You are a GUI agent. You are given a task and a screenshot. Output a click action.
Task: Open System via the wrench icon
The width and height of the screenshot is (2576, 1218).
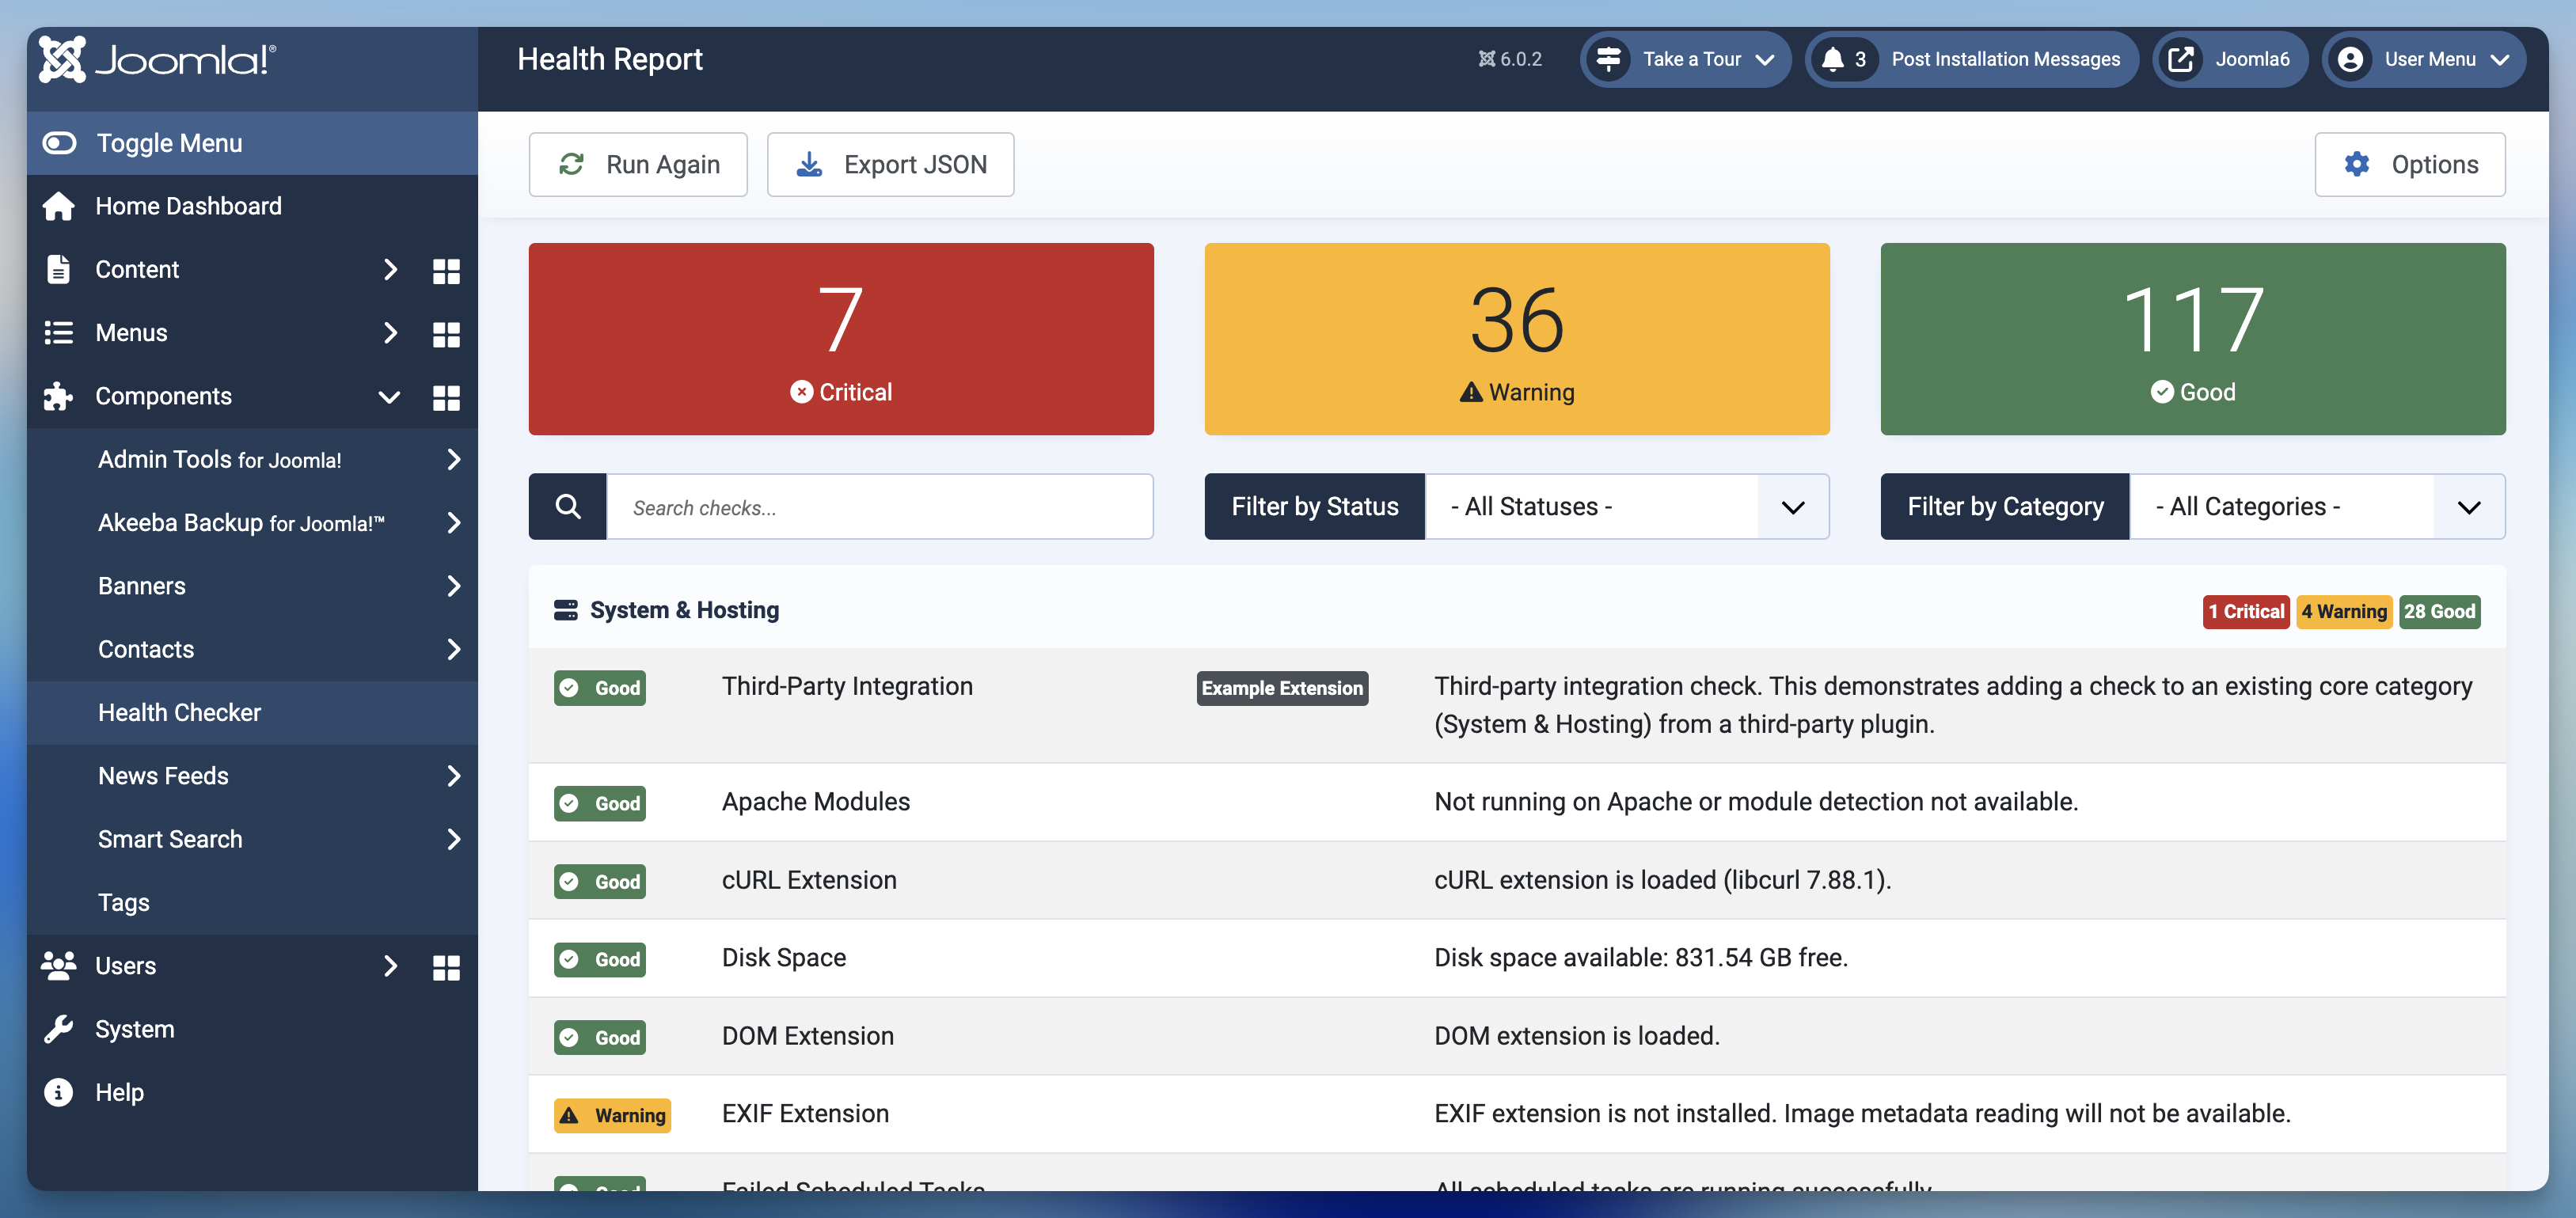[x=58, y=1028]
